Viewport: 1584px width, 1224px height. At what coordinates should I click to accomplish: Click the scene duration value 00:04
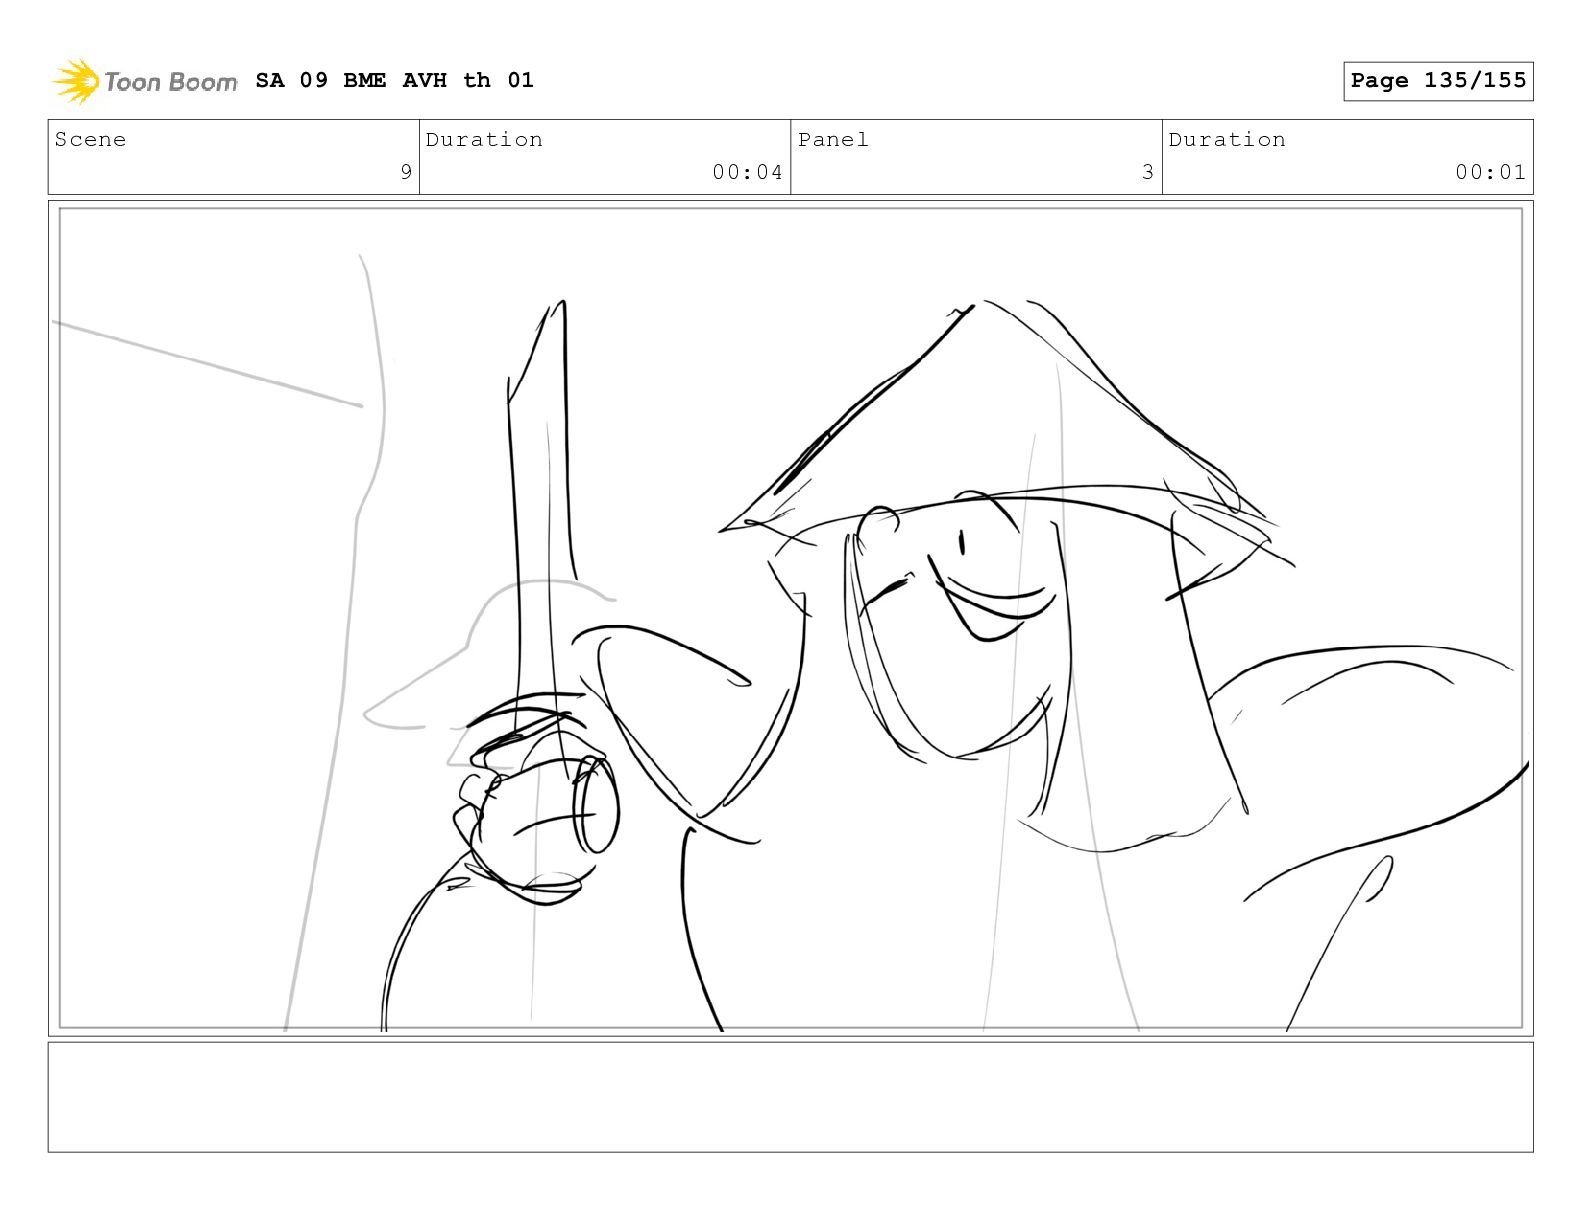click(x=747, y=172)
